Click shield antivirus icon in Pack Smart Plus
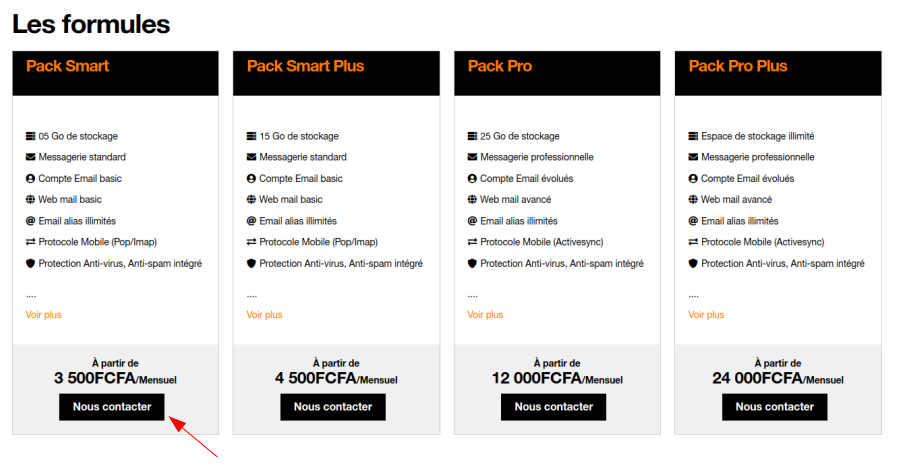This screenshot has width=910, height=470. point(251,264)
